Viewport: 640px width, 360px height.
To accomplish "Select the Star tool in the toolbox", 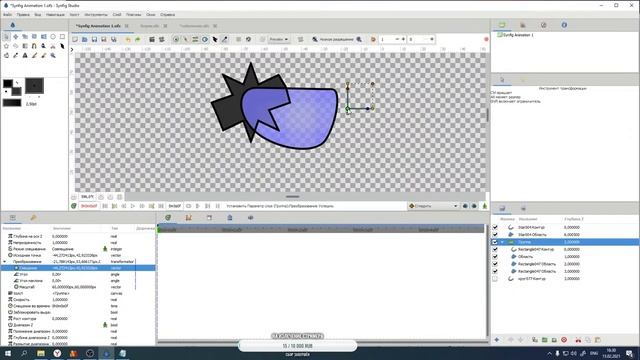I will pos(6,46).
